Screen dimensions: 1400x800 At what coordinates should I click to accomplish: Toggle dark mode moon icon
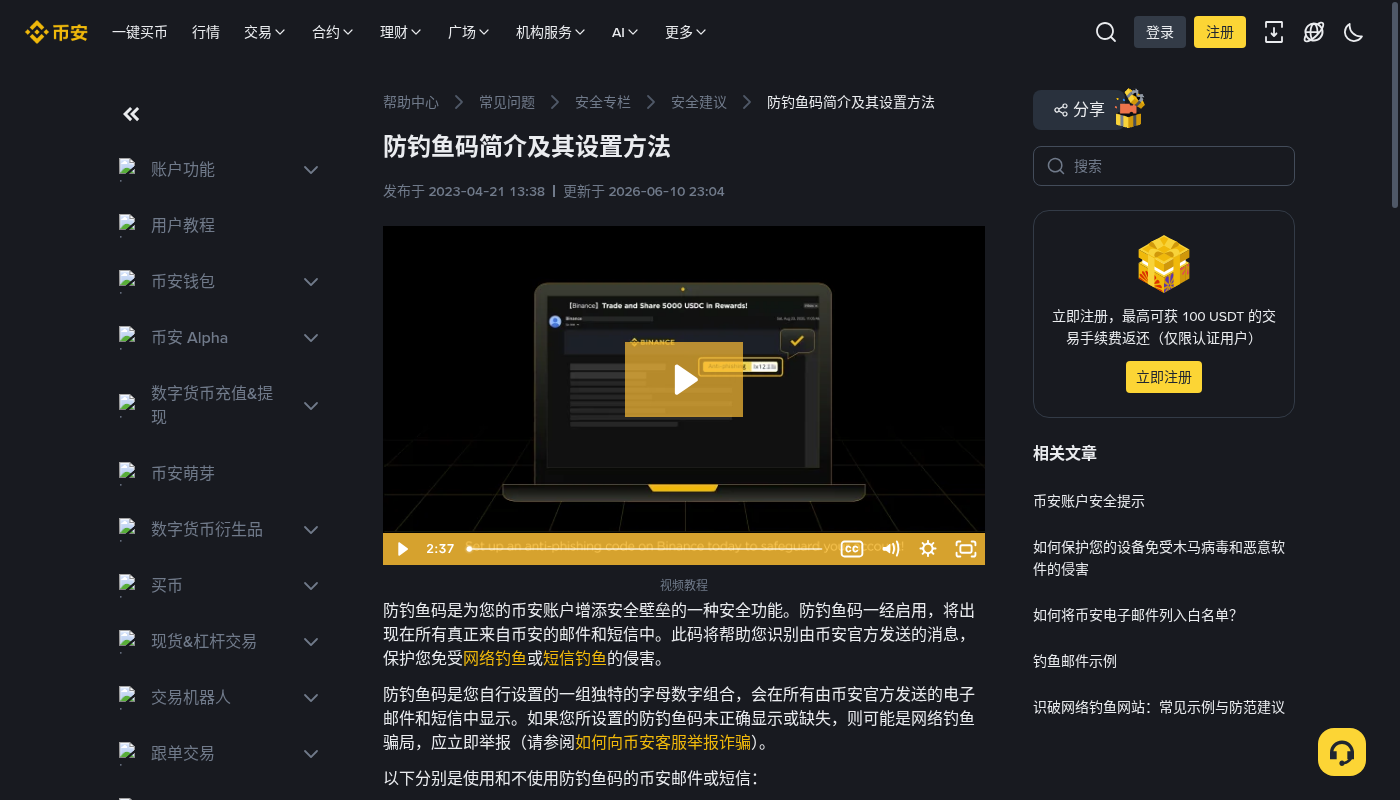click(1354, 32)
